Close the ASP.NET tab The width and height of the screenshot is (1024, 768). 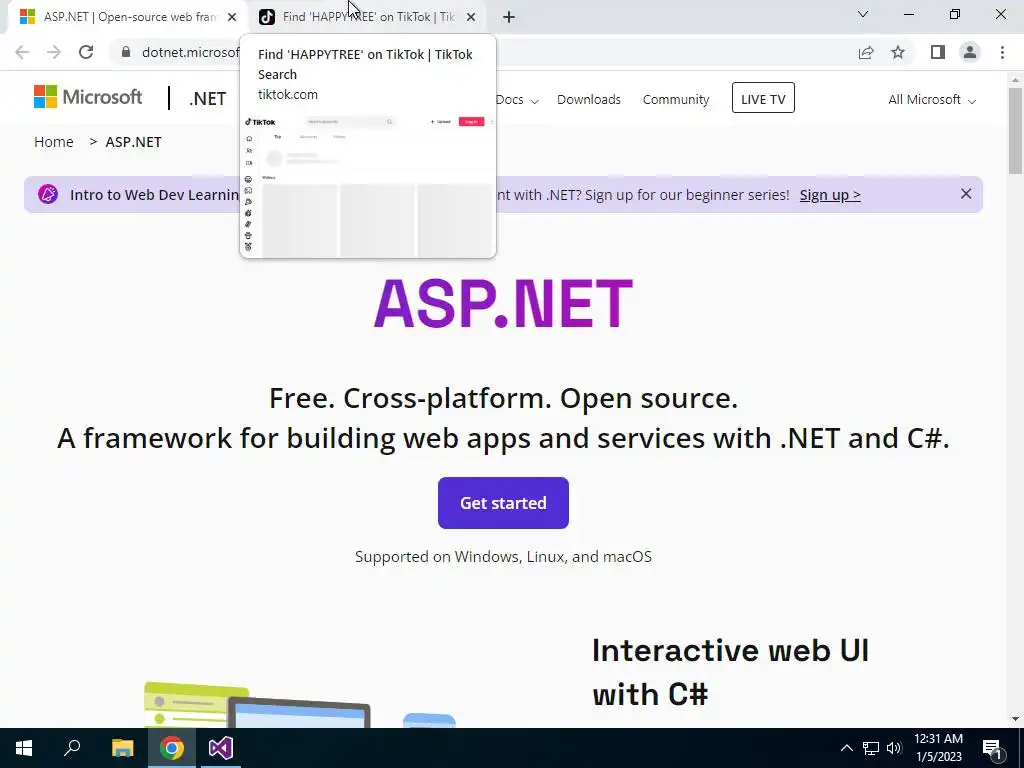[232, 17]
